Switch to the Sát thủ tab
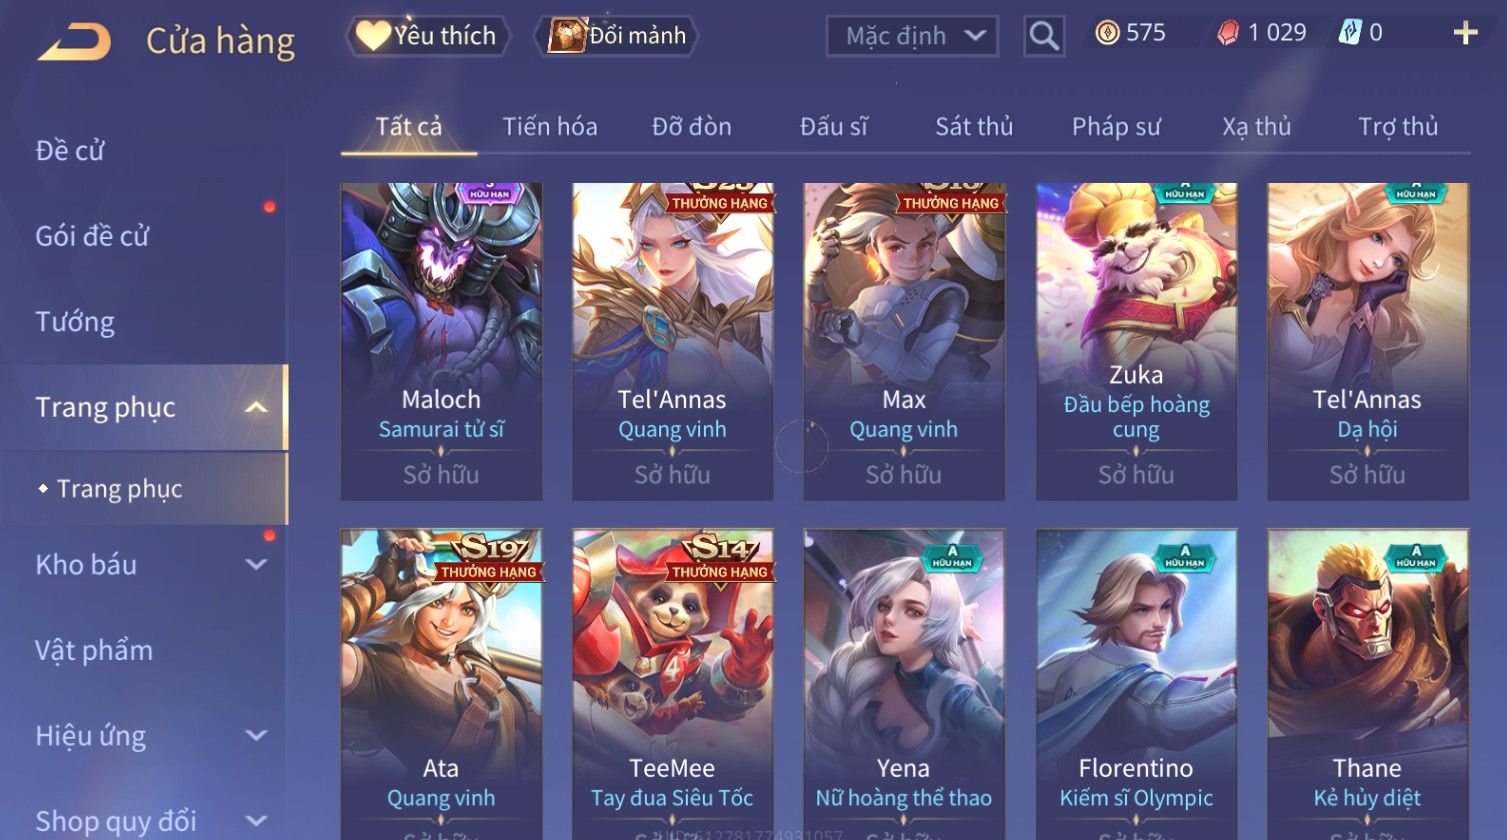The height and width of the screenshot is (840, 1507). 974,126
